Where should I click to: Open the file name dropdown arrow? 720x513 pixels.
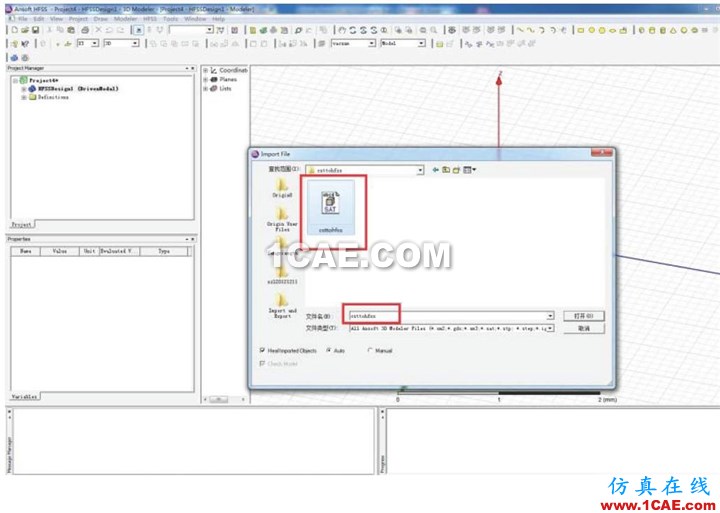pyautogui.click(x=550, y=316)
